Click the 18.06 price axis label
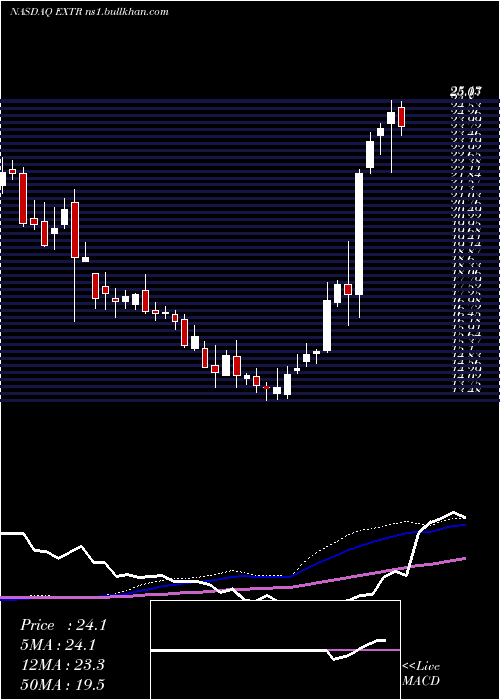The image size is (500, 700). click(x=467, y=271)
